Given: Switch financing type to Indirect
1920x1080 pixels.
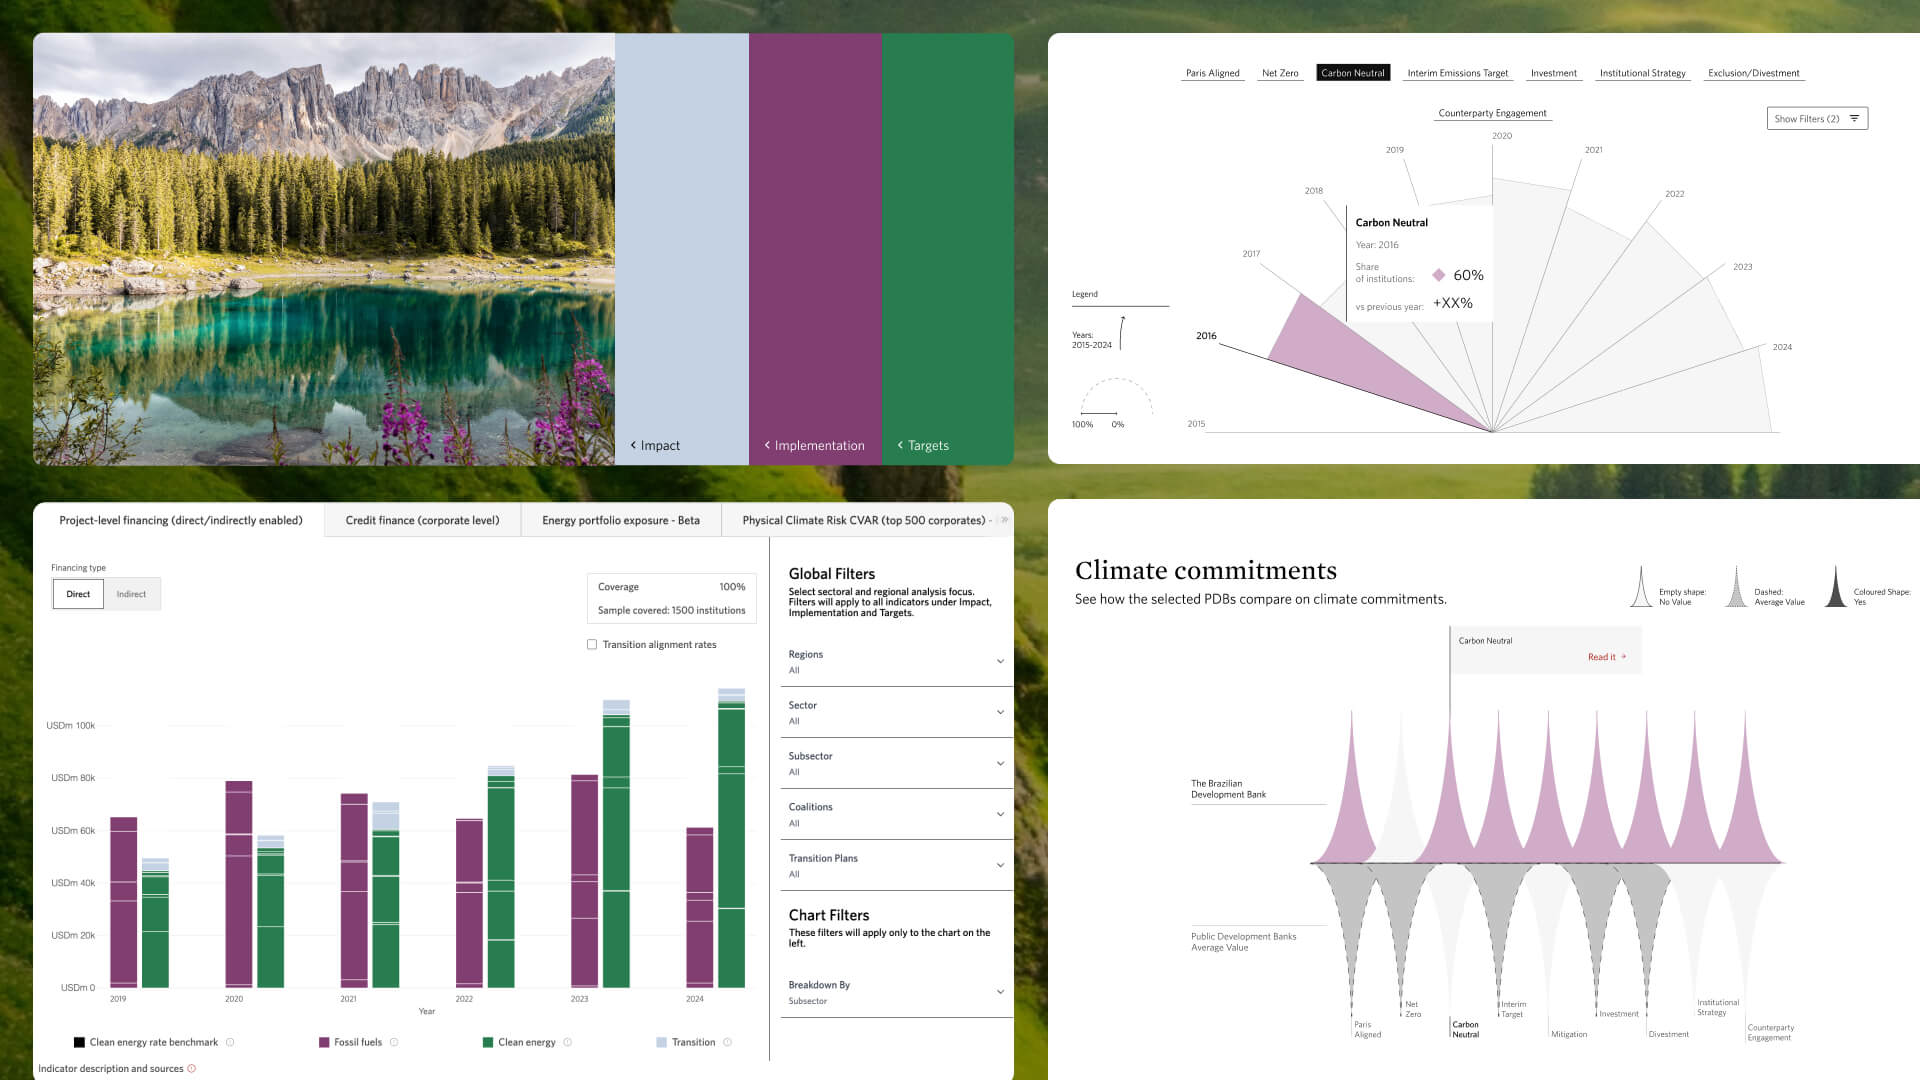Looking at the screenshot, I should (131, 594).
